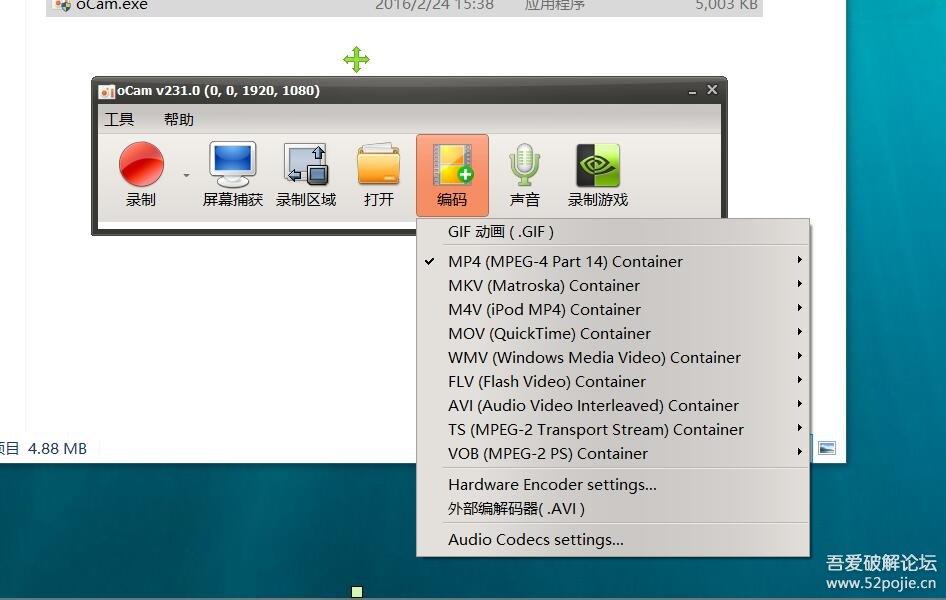Click the oCam title bar app icon

(106, 92)
